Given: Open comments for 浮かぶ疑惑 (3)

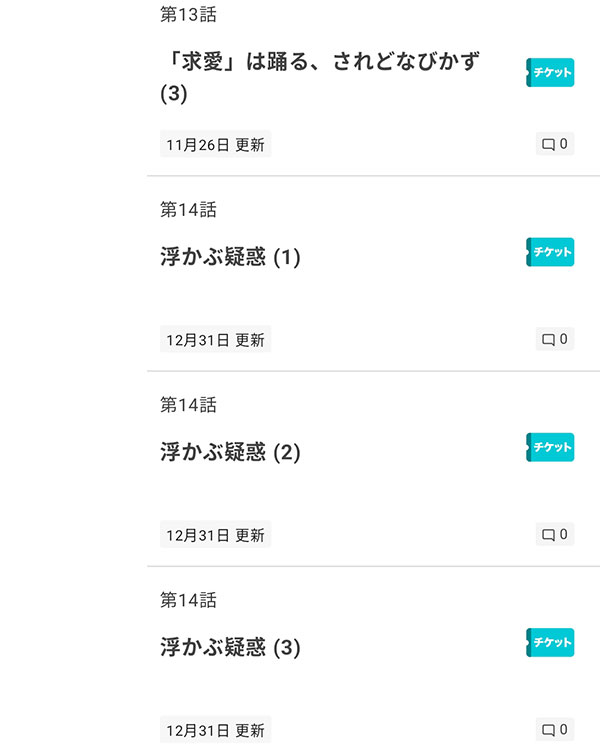Looking at the screenshot, I should (x=555, y=729).
